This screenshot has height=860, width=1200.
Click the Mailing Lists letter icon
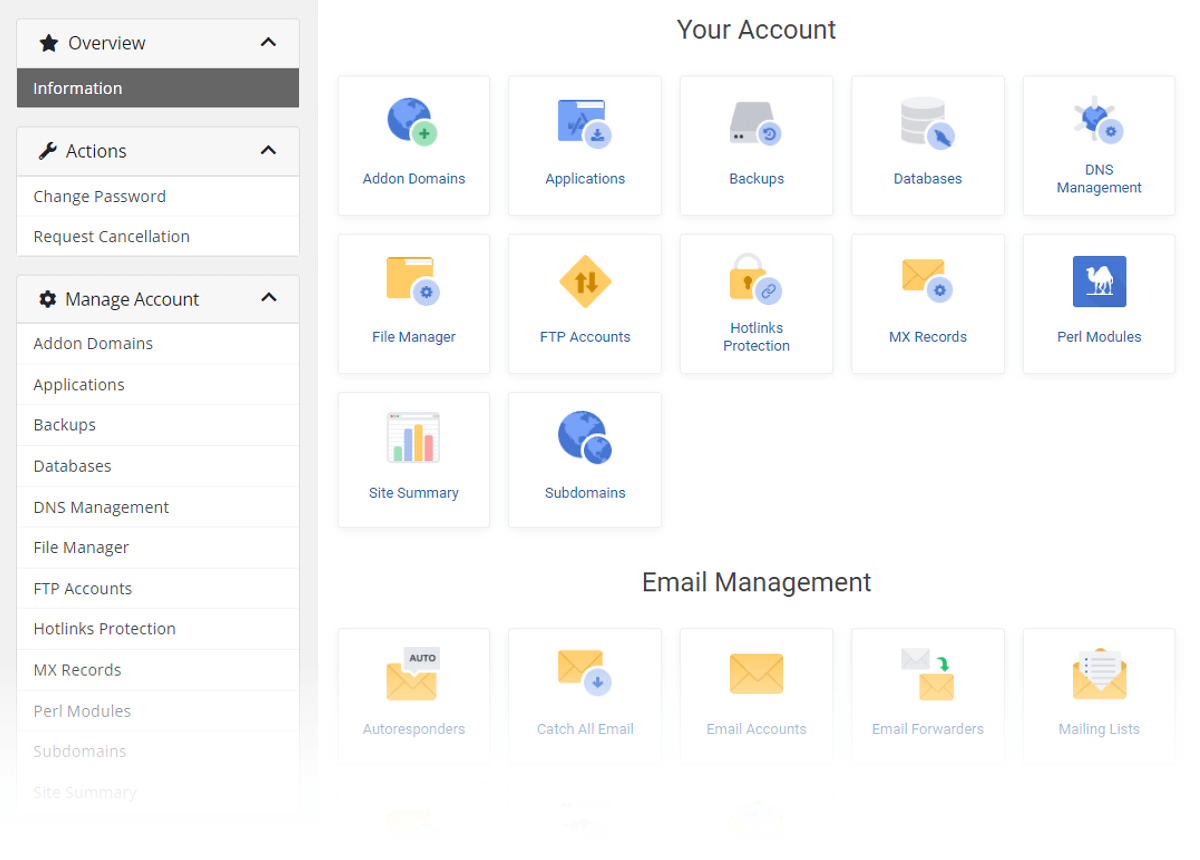[1099, 673]
